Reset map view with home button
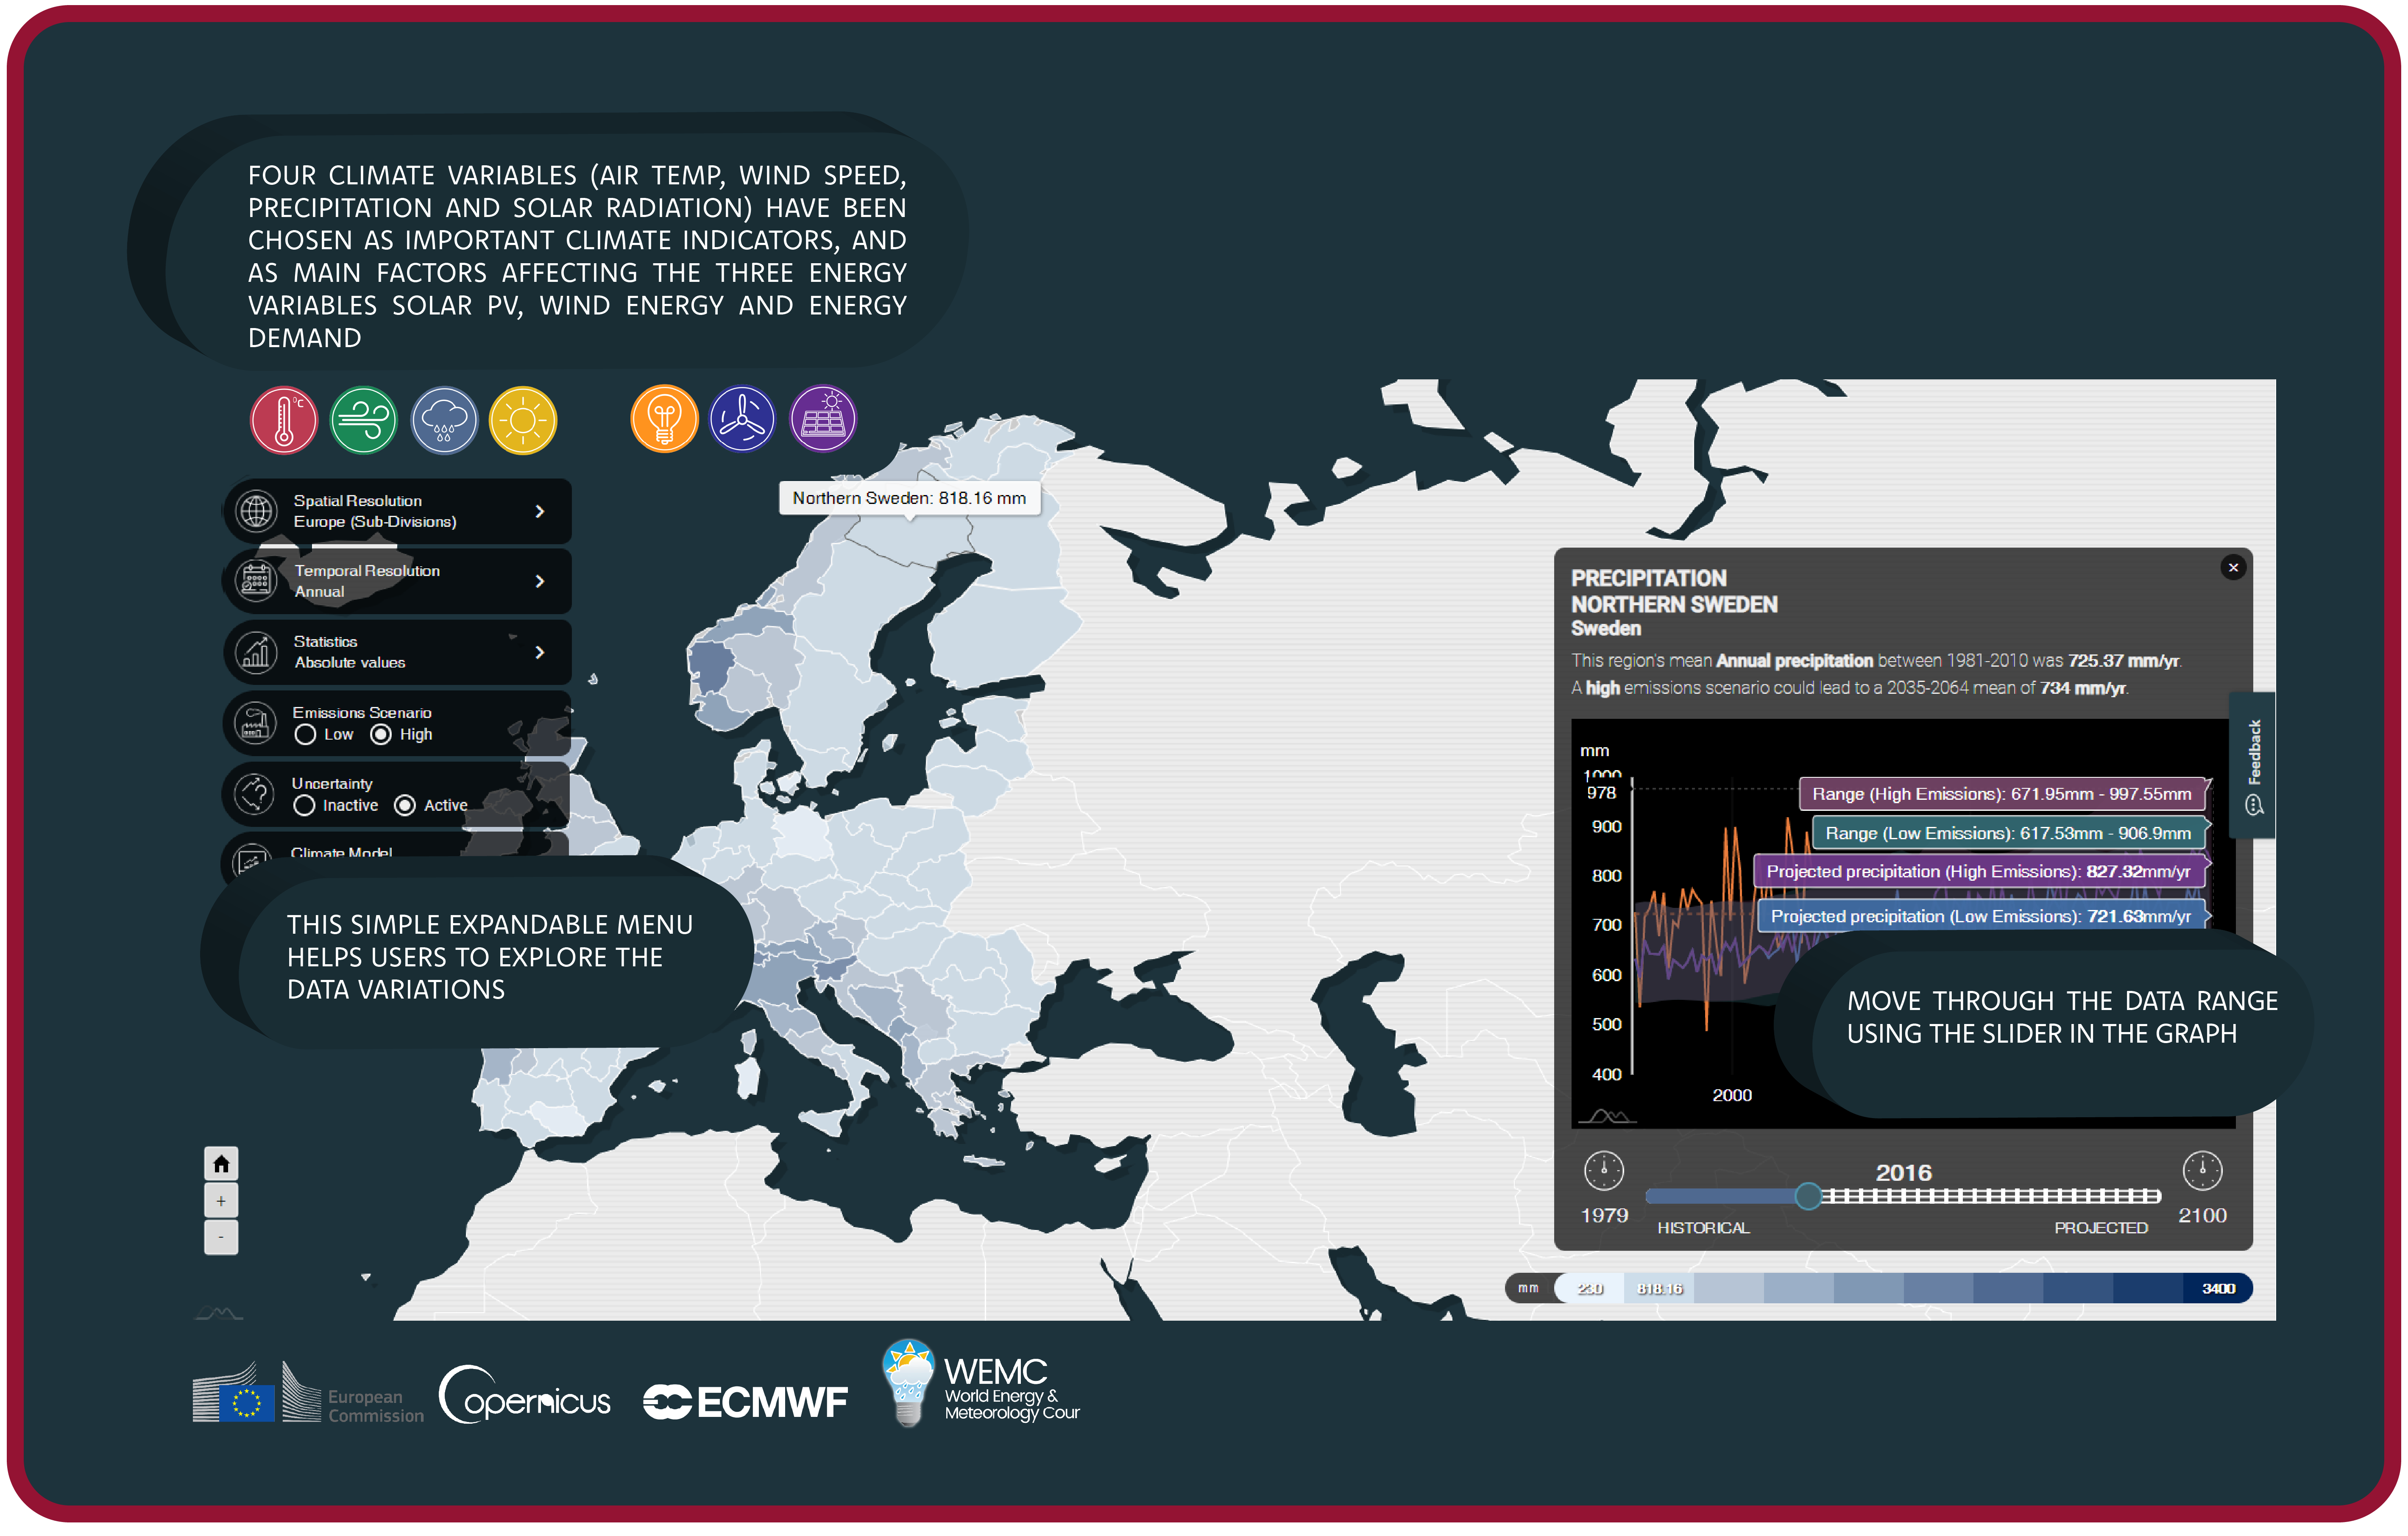Viewport: 2408px width, 1536px height. tap(221, 1164)
